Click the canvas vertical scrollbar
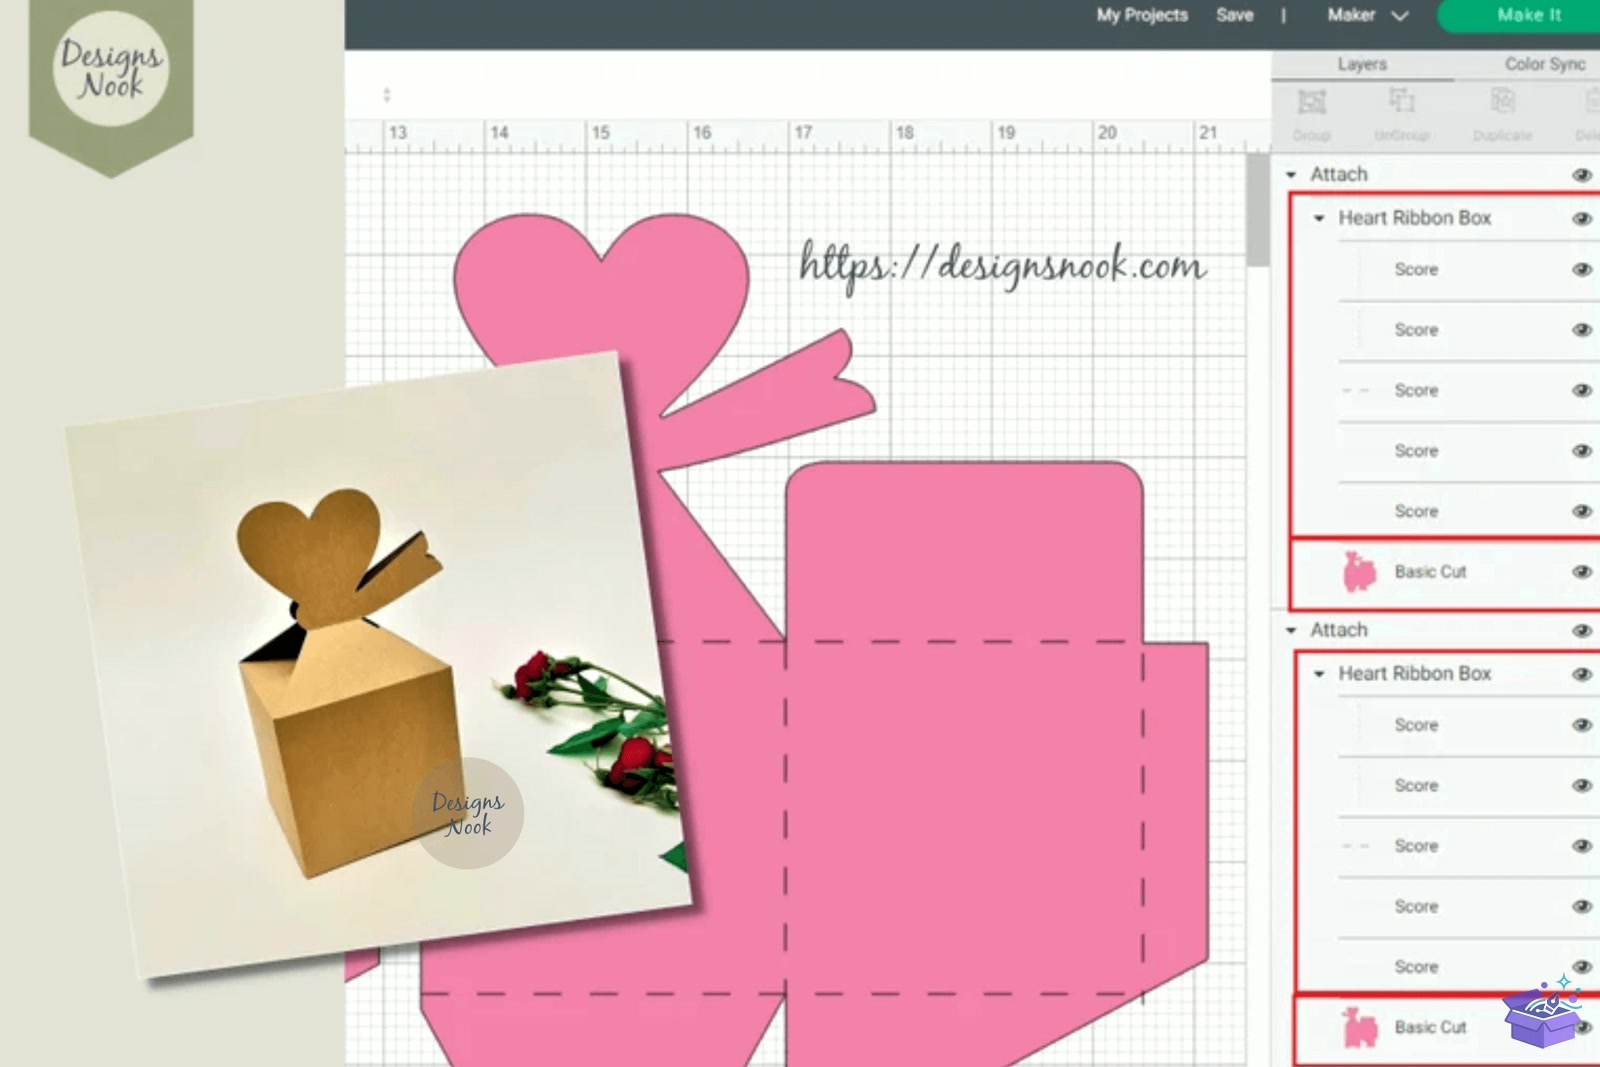Screen dimensions: 1600x1067 pos(1258,208)
